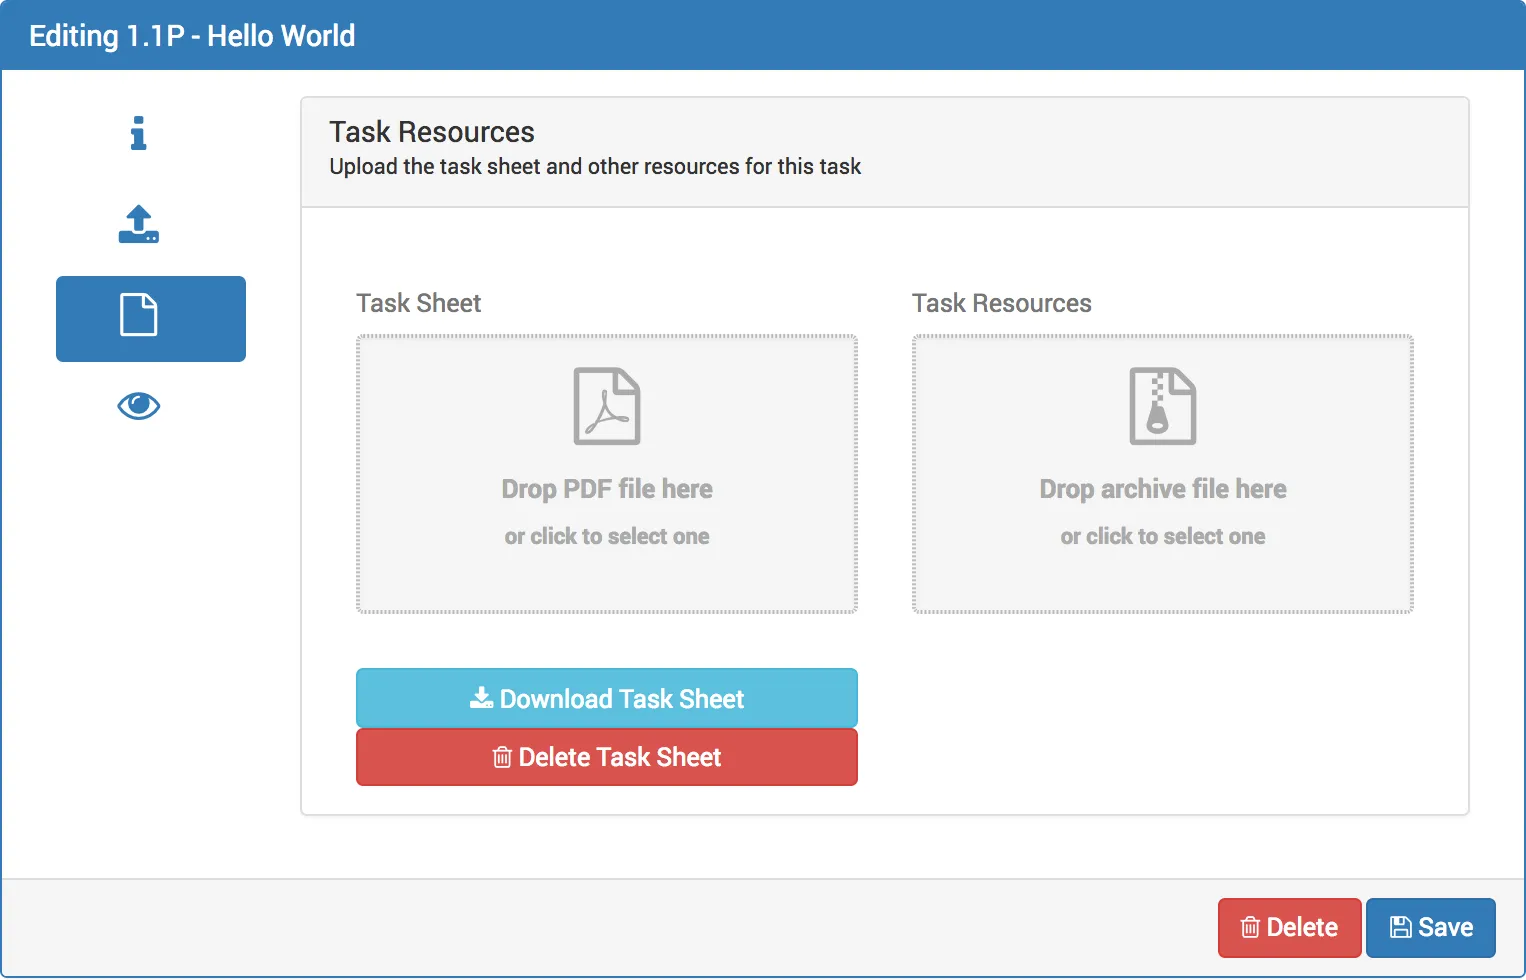Open the Task Resources archive selector
This screenshot has height=980, width=1526.
pyautogui.click(x=1162, y=473)
